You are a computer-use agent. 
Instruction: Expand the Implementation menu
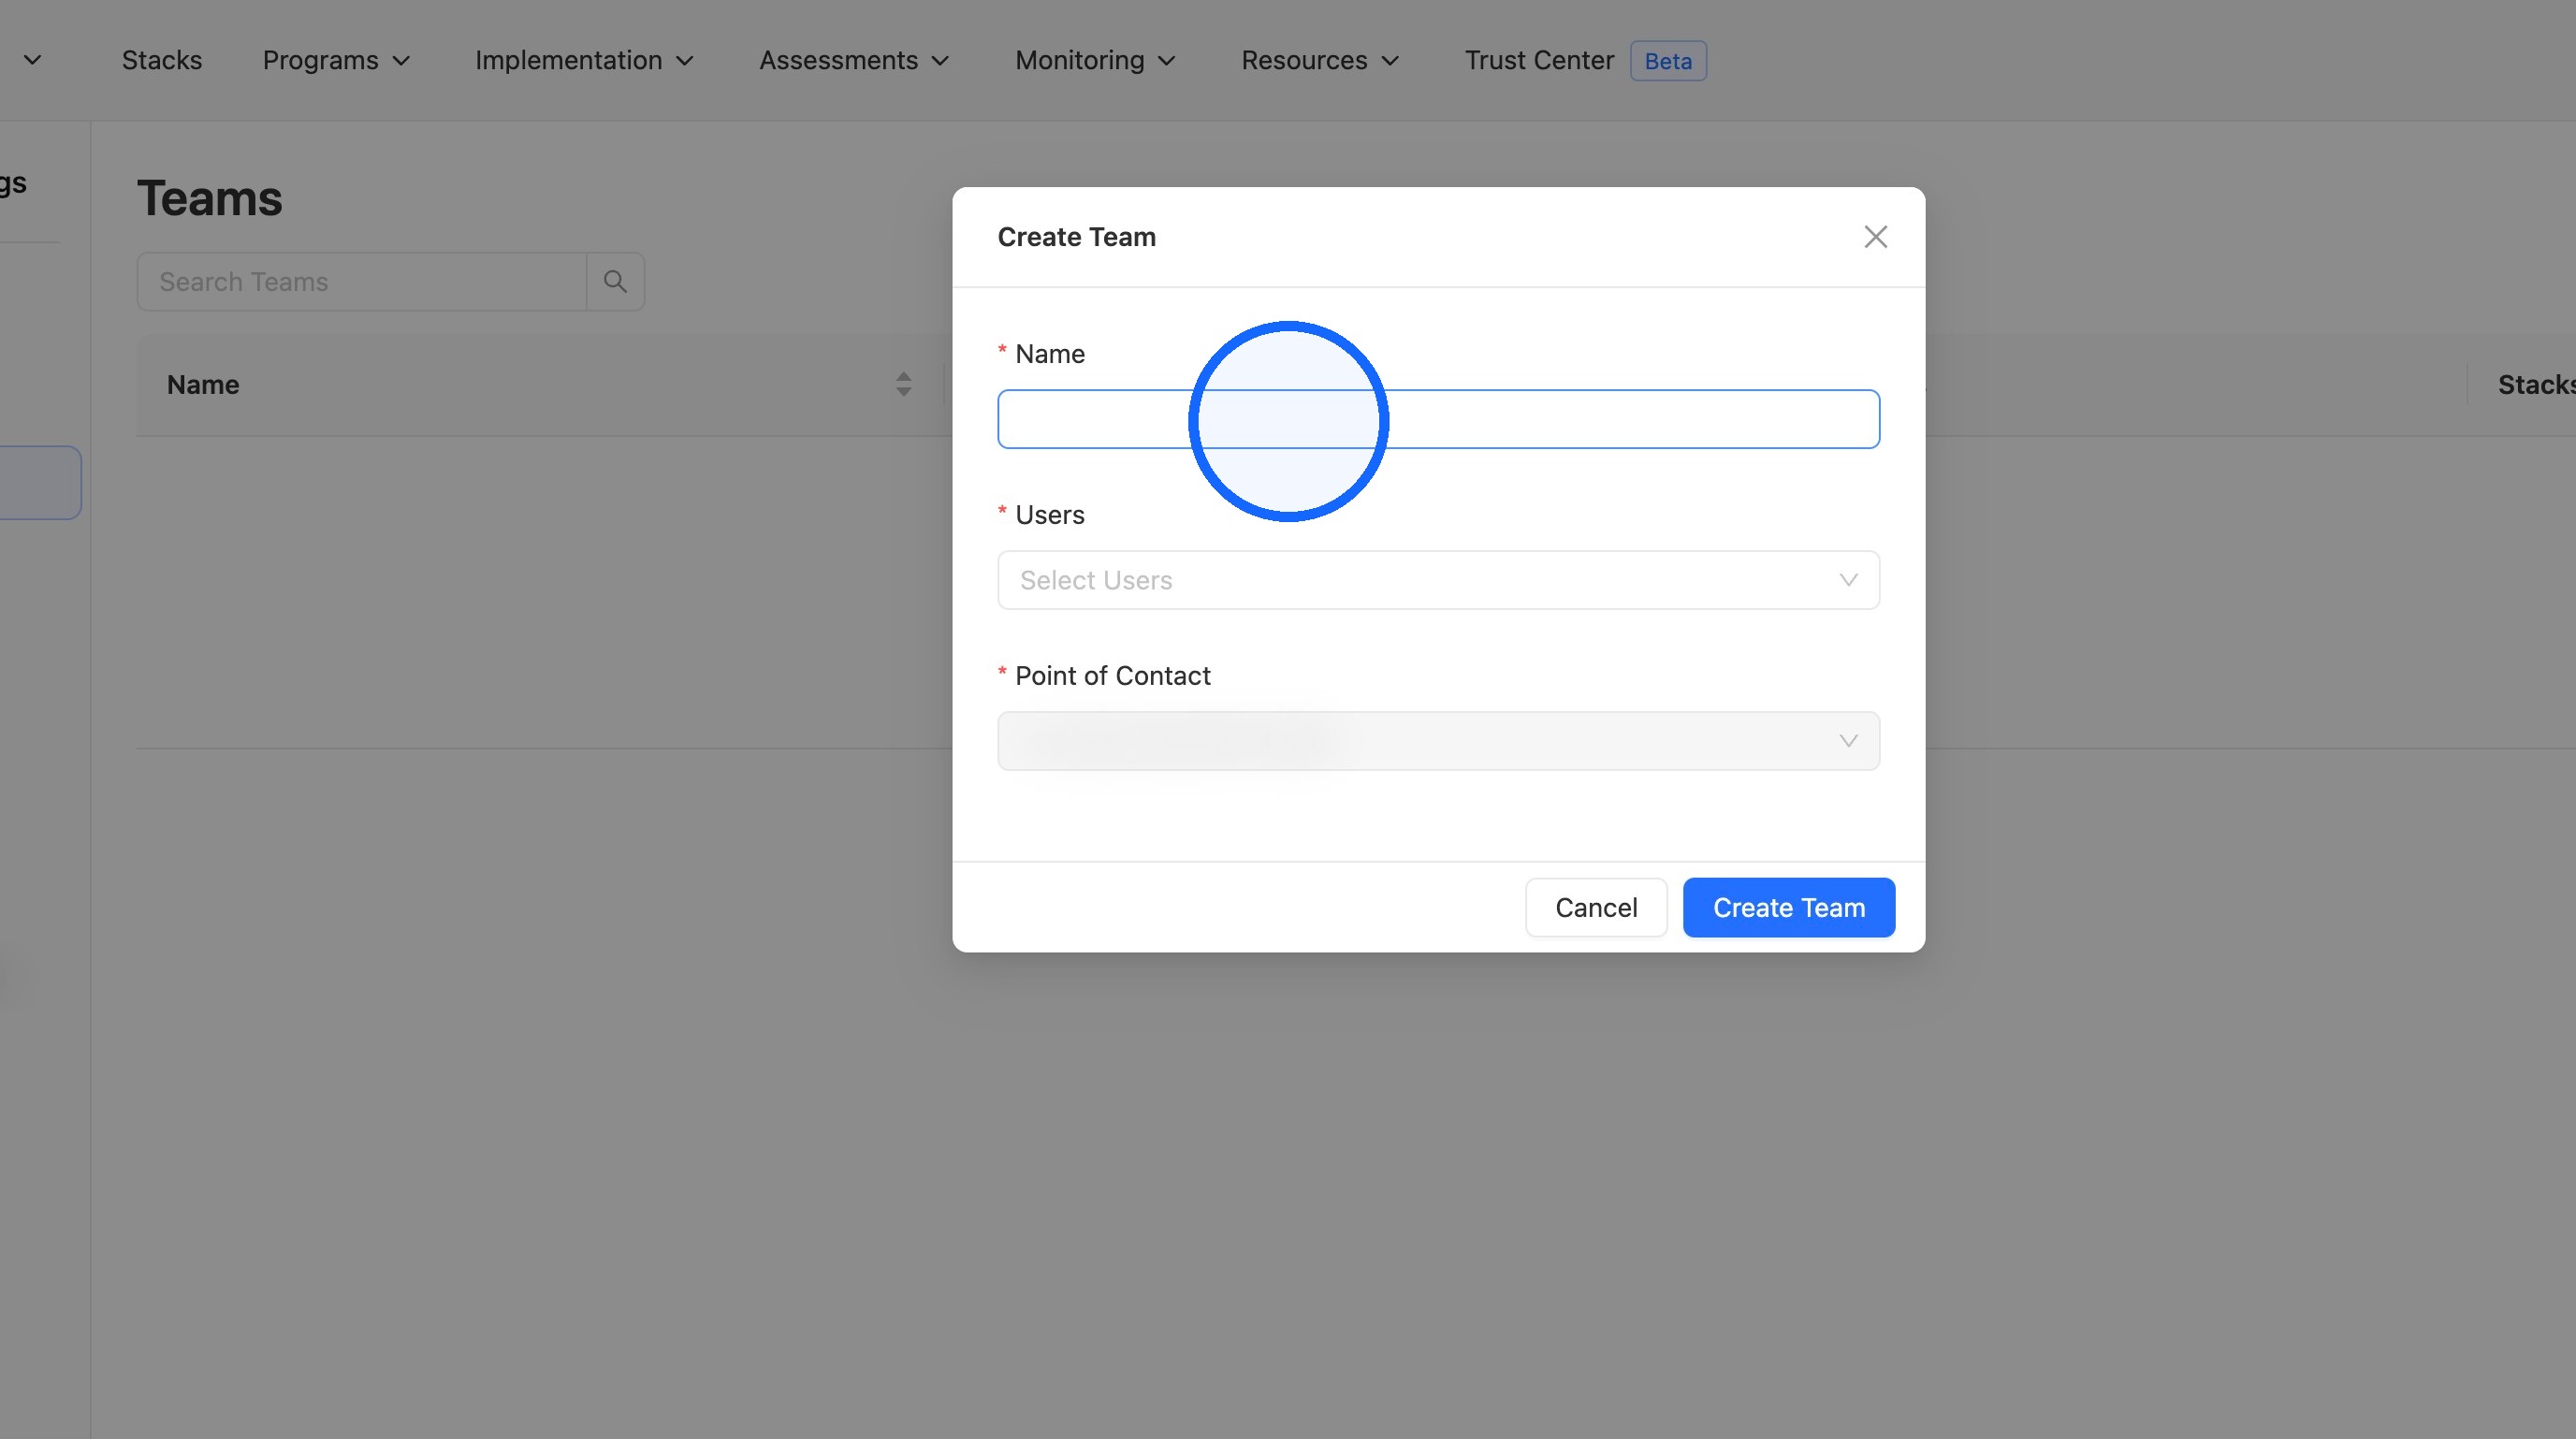pyautogui.click(x=584, y=61)
